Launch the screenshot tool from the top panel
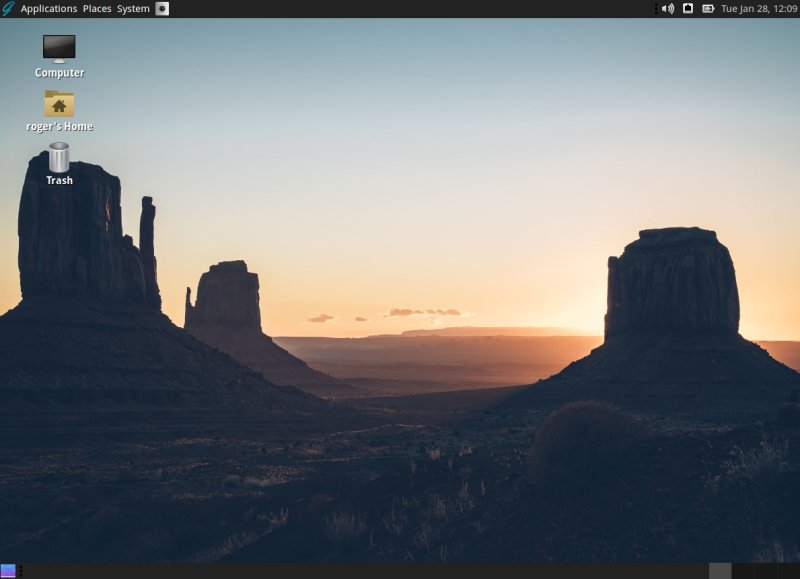 tap(161, 8)
